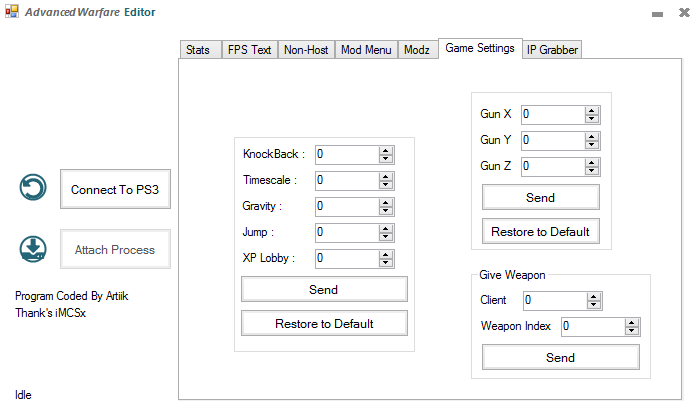The width and height of the screenshot is (699, 413).
Task: Click the Attach Process button
Action: point(115,249)
